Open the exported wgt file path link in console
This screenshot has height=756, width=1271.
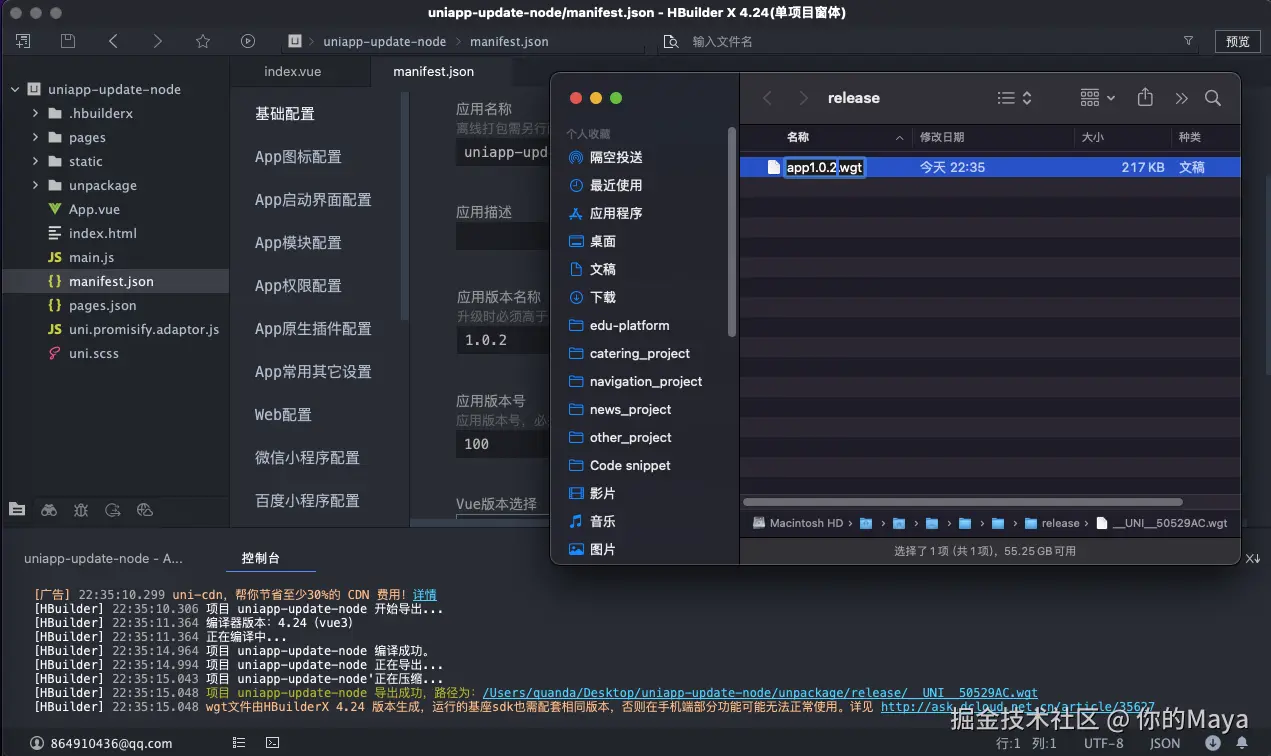(760, 692)
